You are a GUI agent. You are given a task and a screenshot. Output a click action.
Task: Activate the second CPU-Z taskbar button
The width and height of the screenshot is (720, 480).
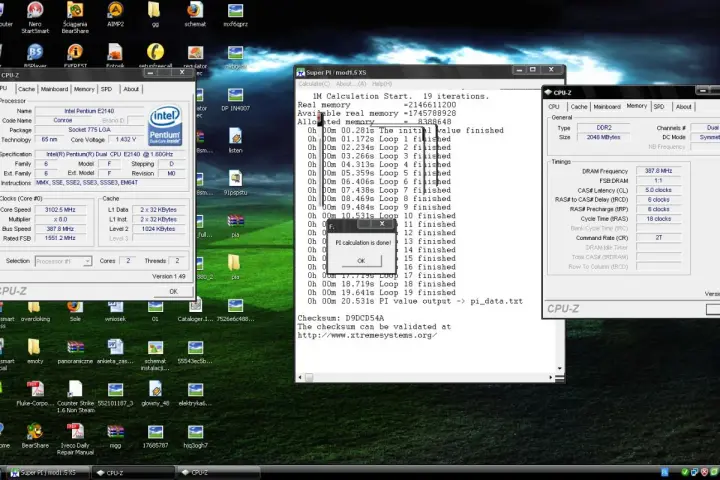click(218, 473)
